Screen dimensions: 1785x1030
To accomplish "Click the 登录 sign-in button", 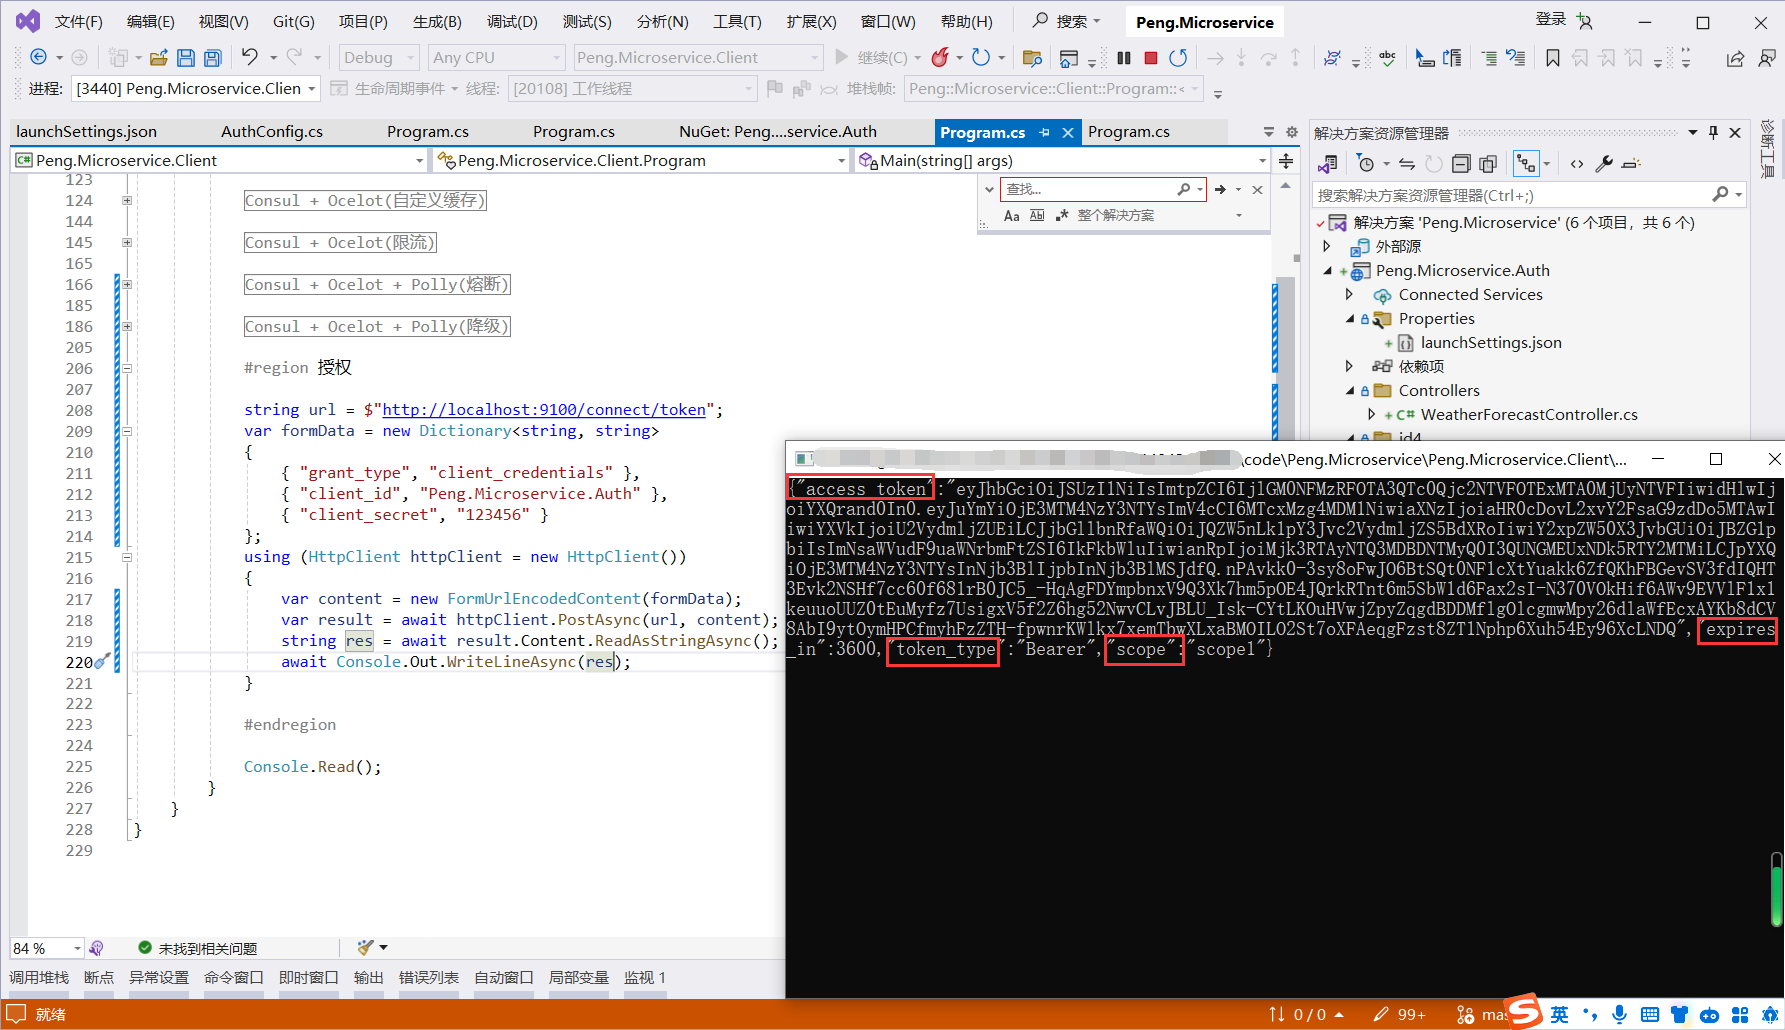I will point(1551,20).
